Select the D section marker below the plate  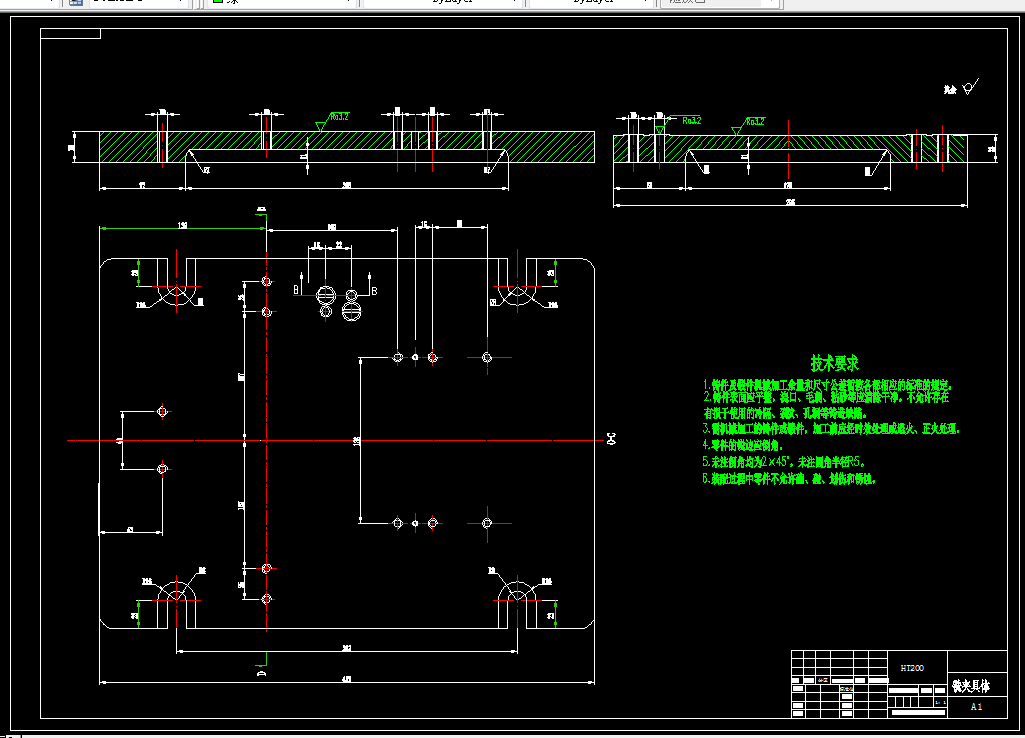(261, 673)
